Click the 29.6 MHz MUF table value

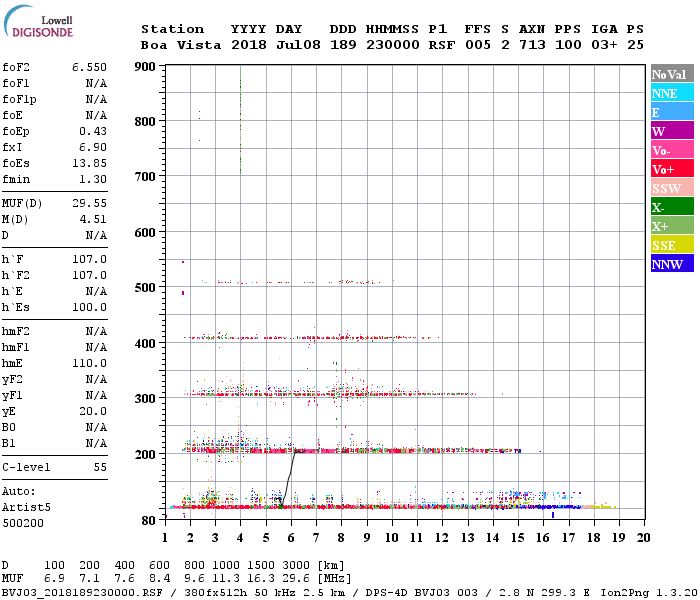297,579
